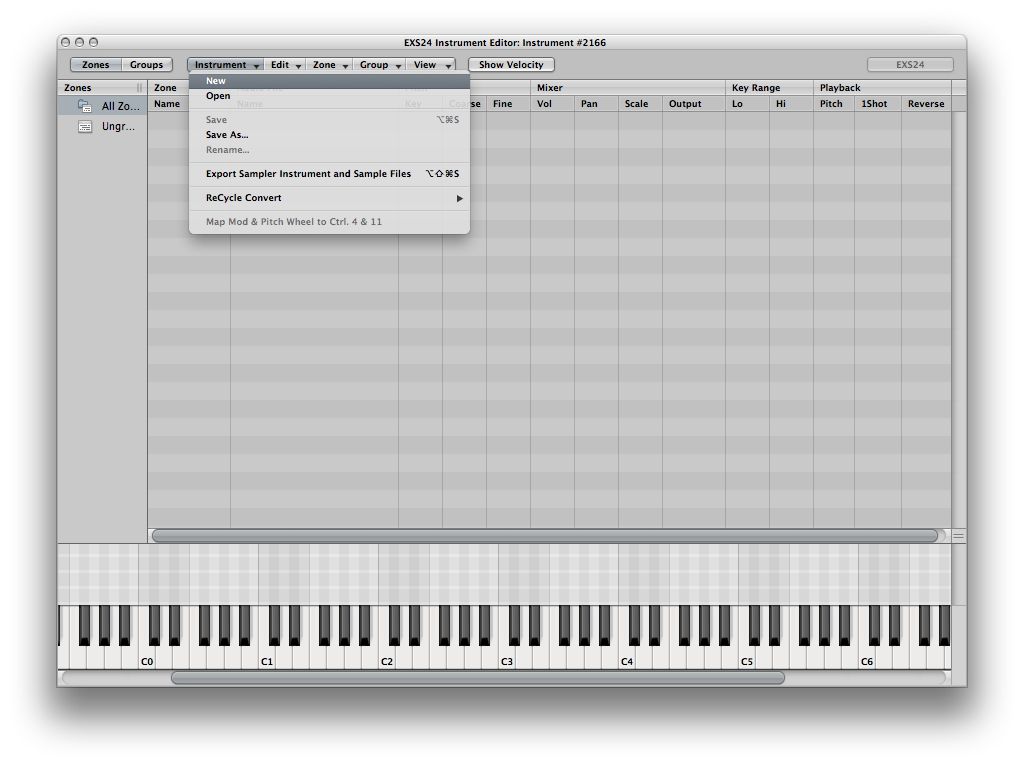Choose Open from the Instrument menu
This screenshot has height=766, width=1024.
pos(329,96)
